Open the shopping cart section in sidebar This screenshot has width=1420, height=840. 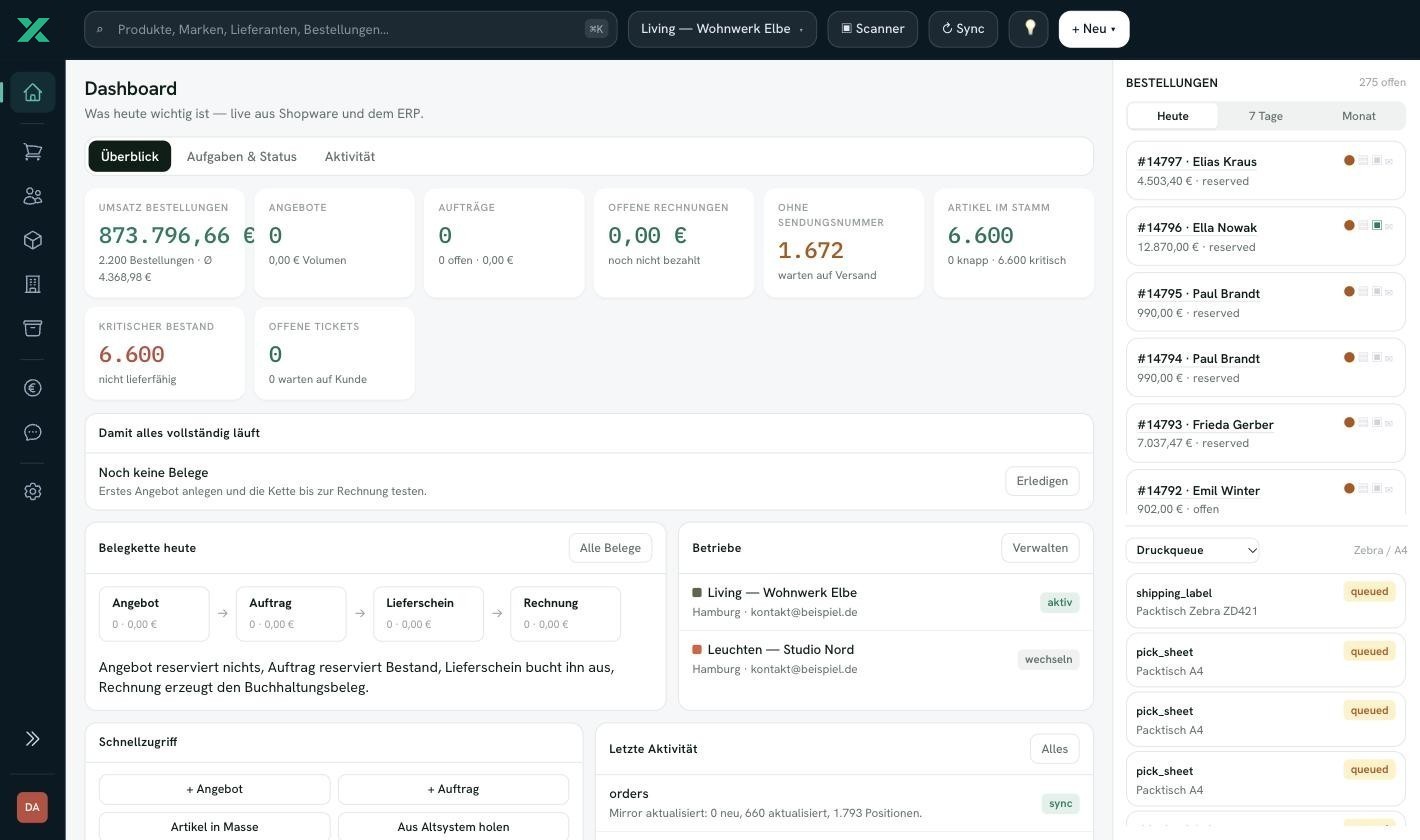32,152
